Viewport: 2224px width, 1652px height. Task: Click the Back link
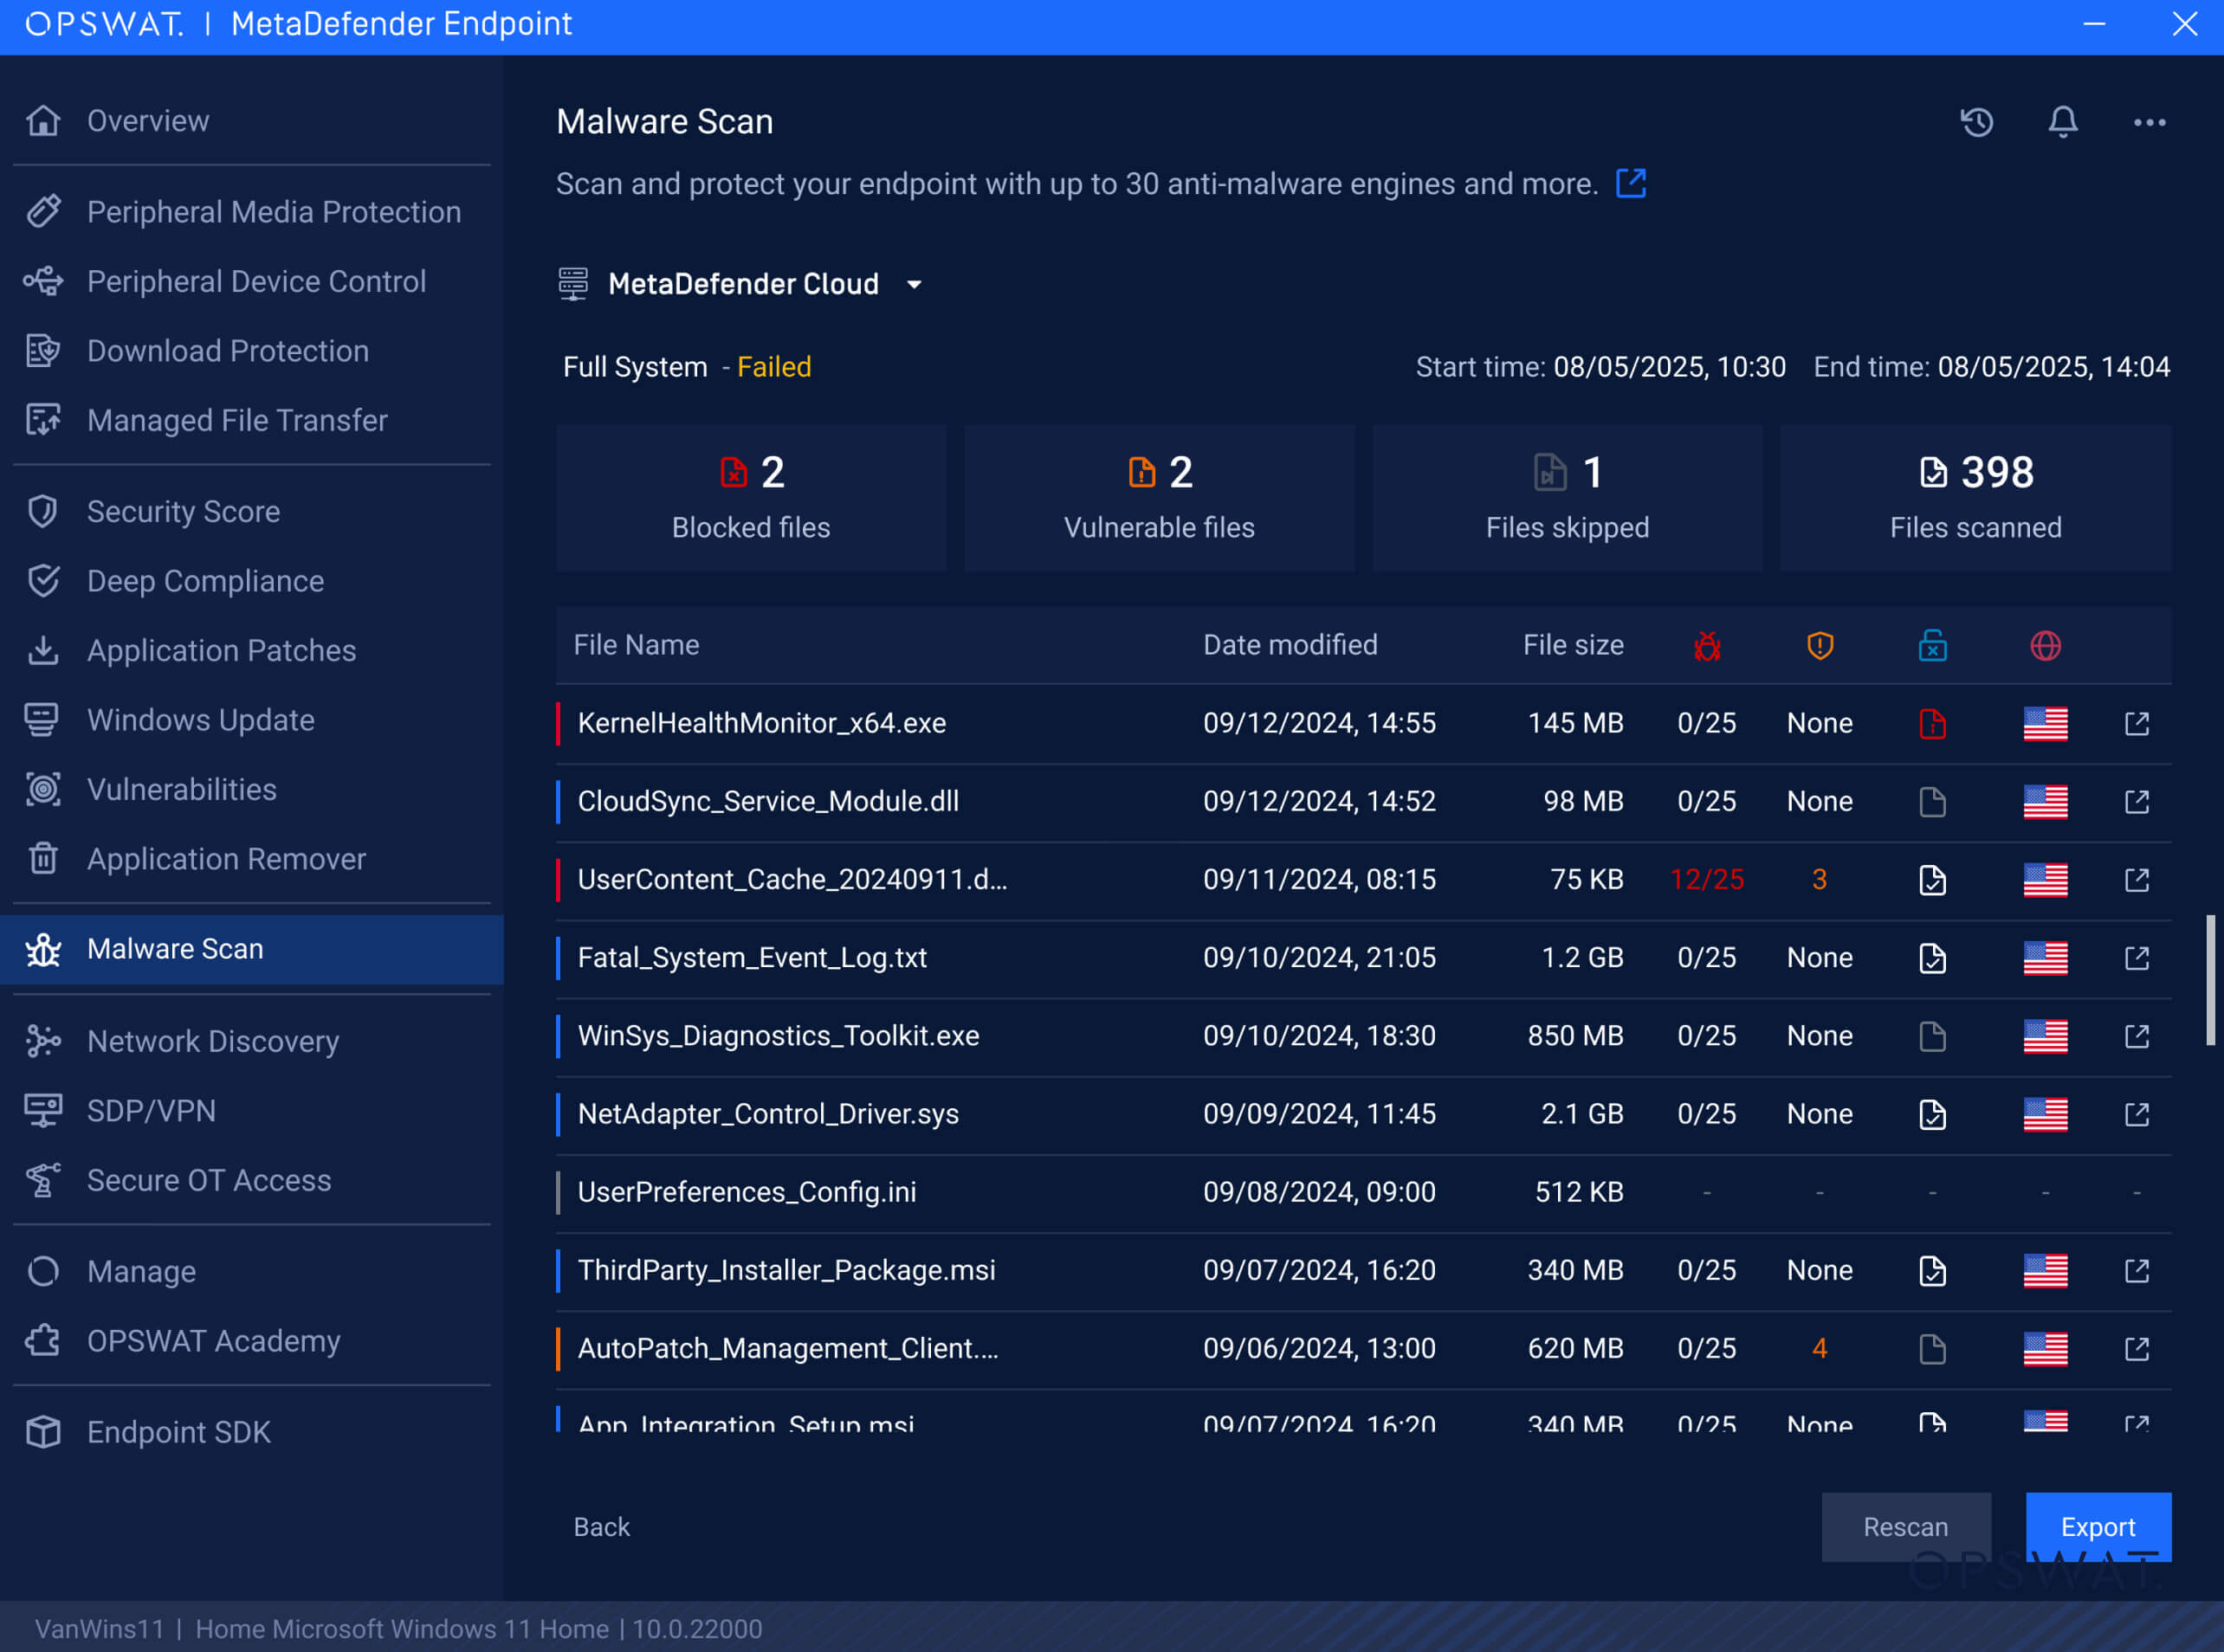(601, 1527)
